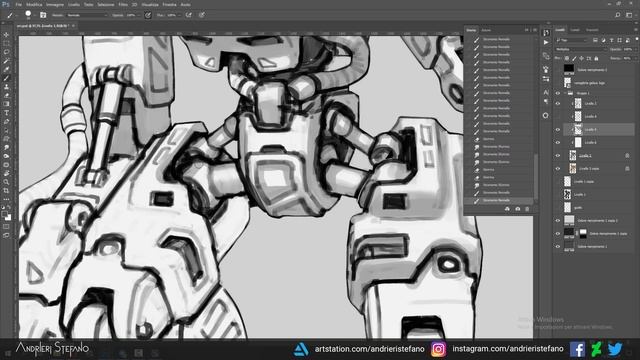Switch to the Azioni tab

click(x=486, y=30)
